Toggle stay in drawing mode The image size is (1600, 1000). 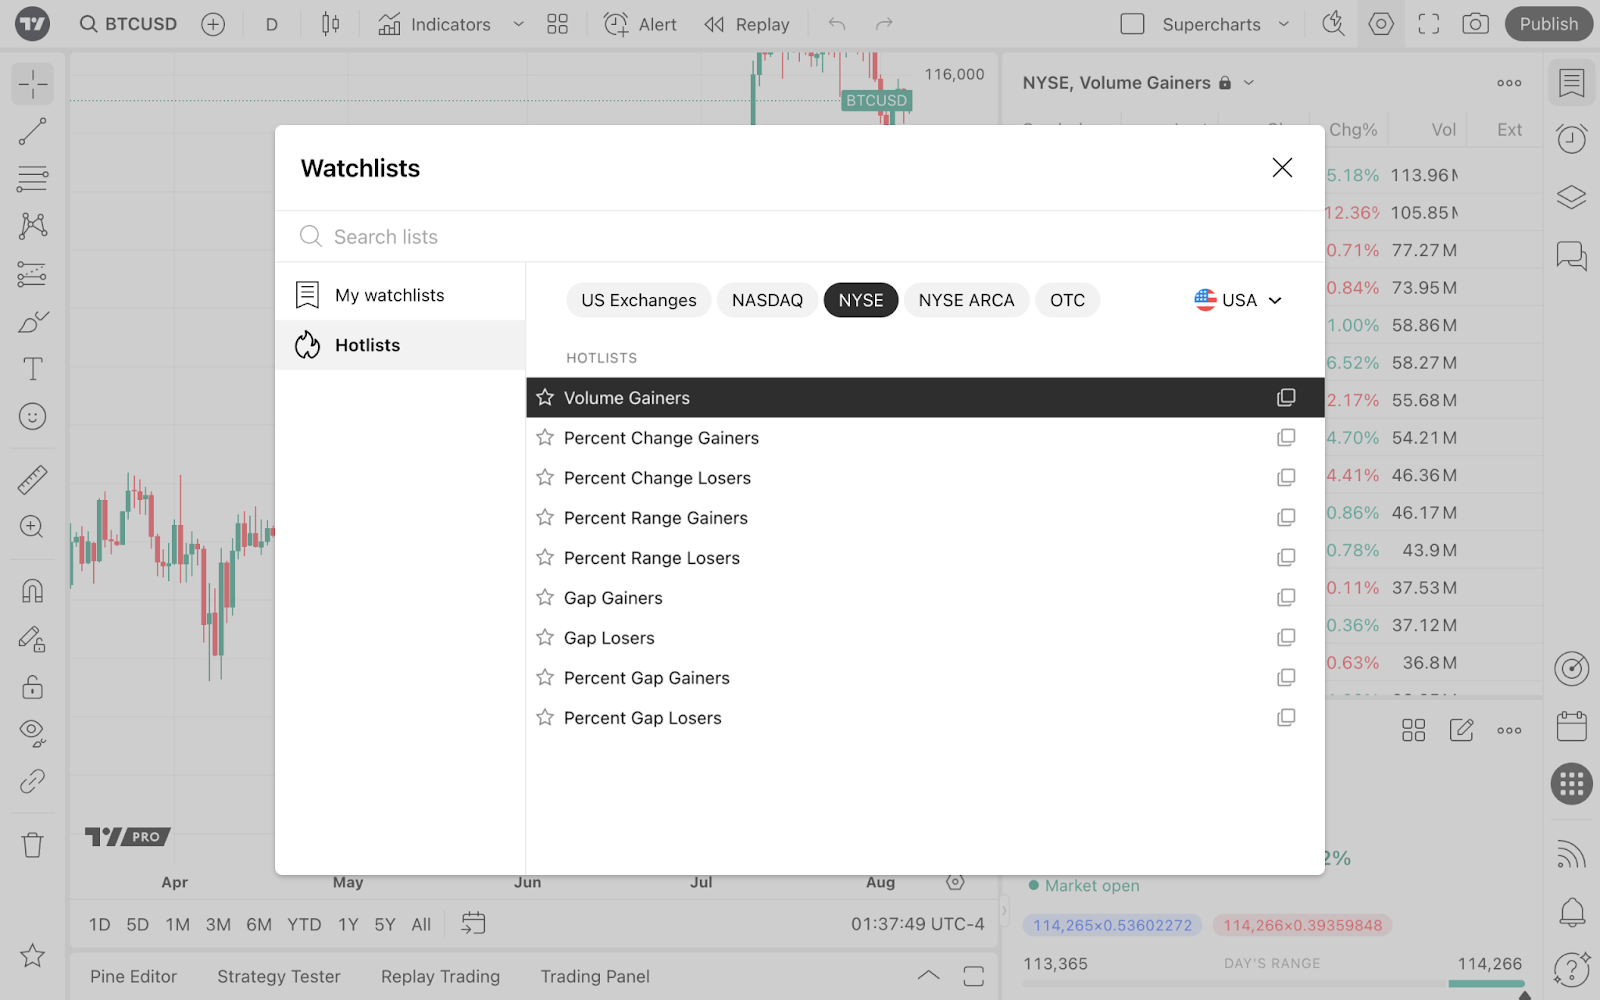pyautogui.click(x=33, y=639)
